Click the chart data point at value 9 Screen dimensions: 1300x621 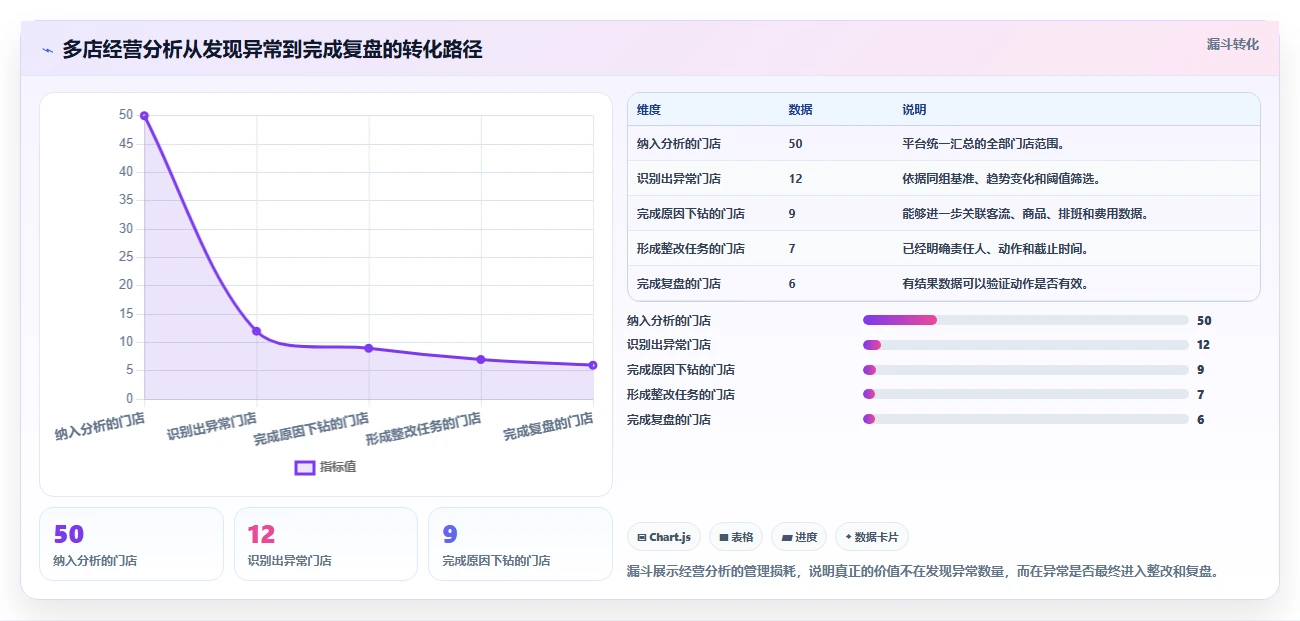(369, 348)
